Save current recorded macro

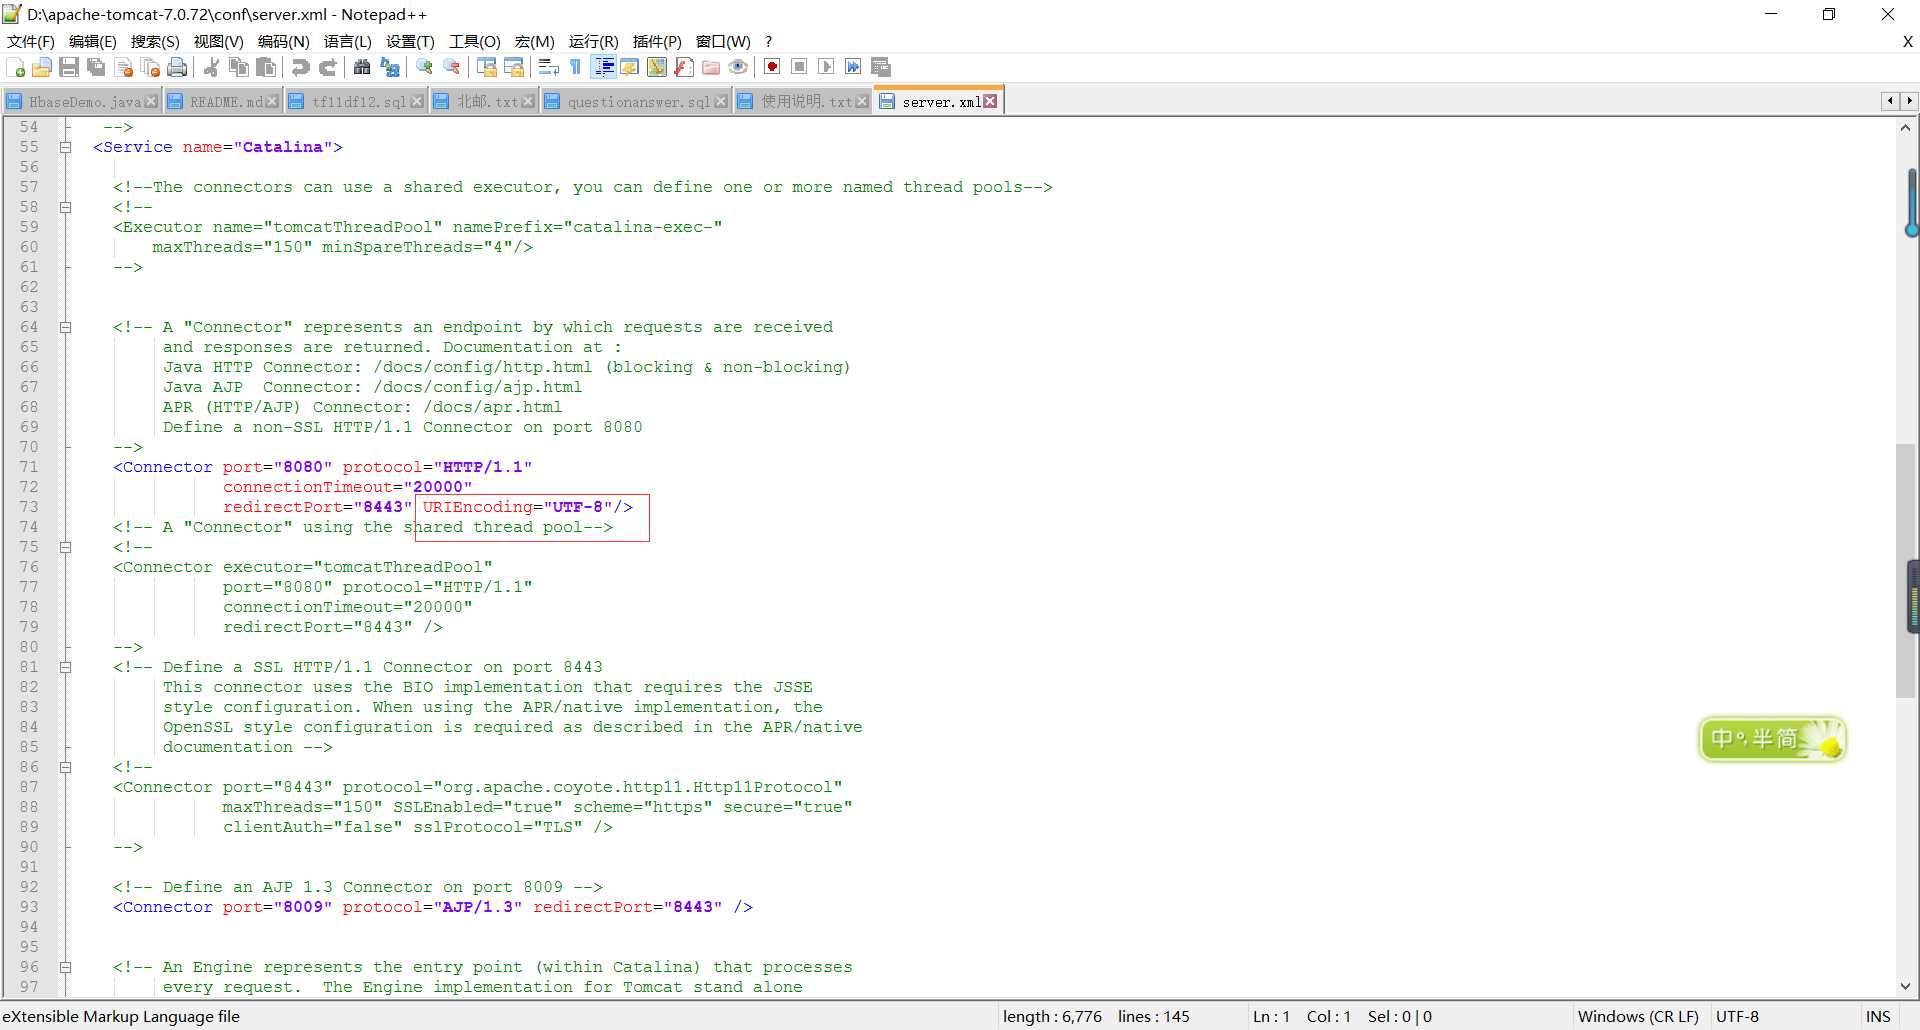click(881, 67)
